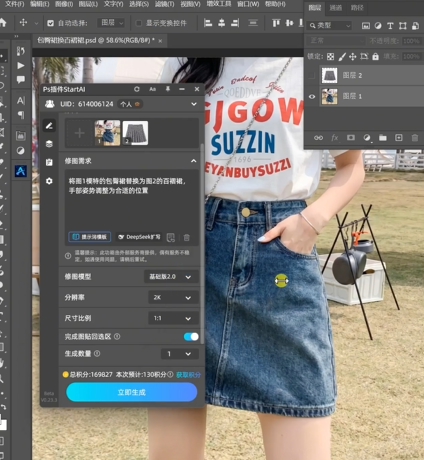This screenshot has height=460, width=424.
Task: Create new adjustment layer icon
Action: click(367, 138)
